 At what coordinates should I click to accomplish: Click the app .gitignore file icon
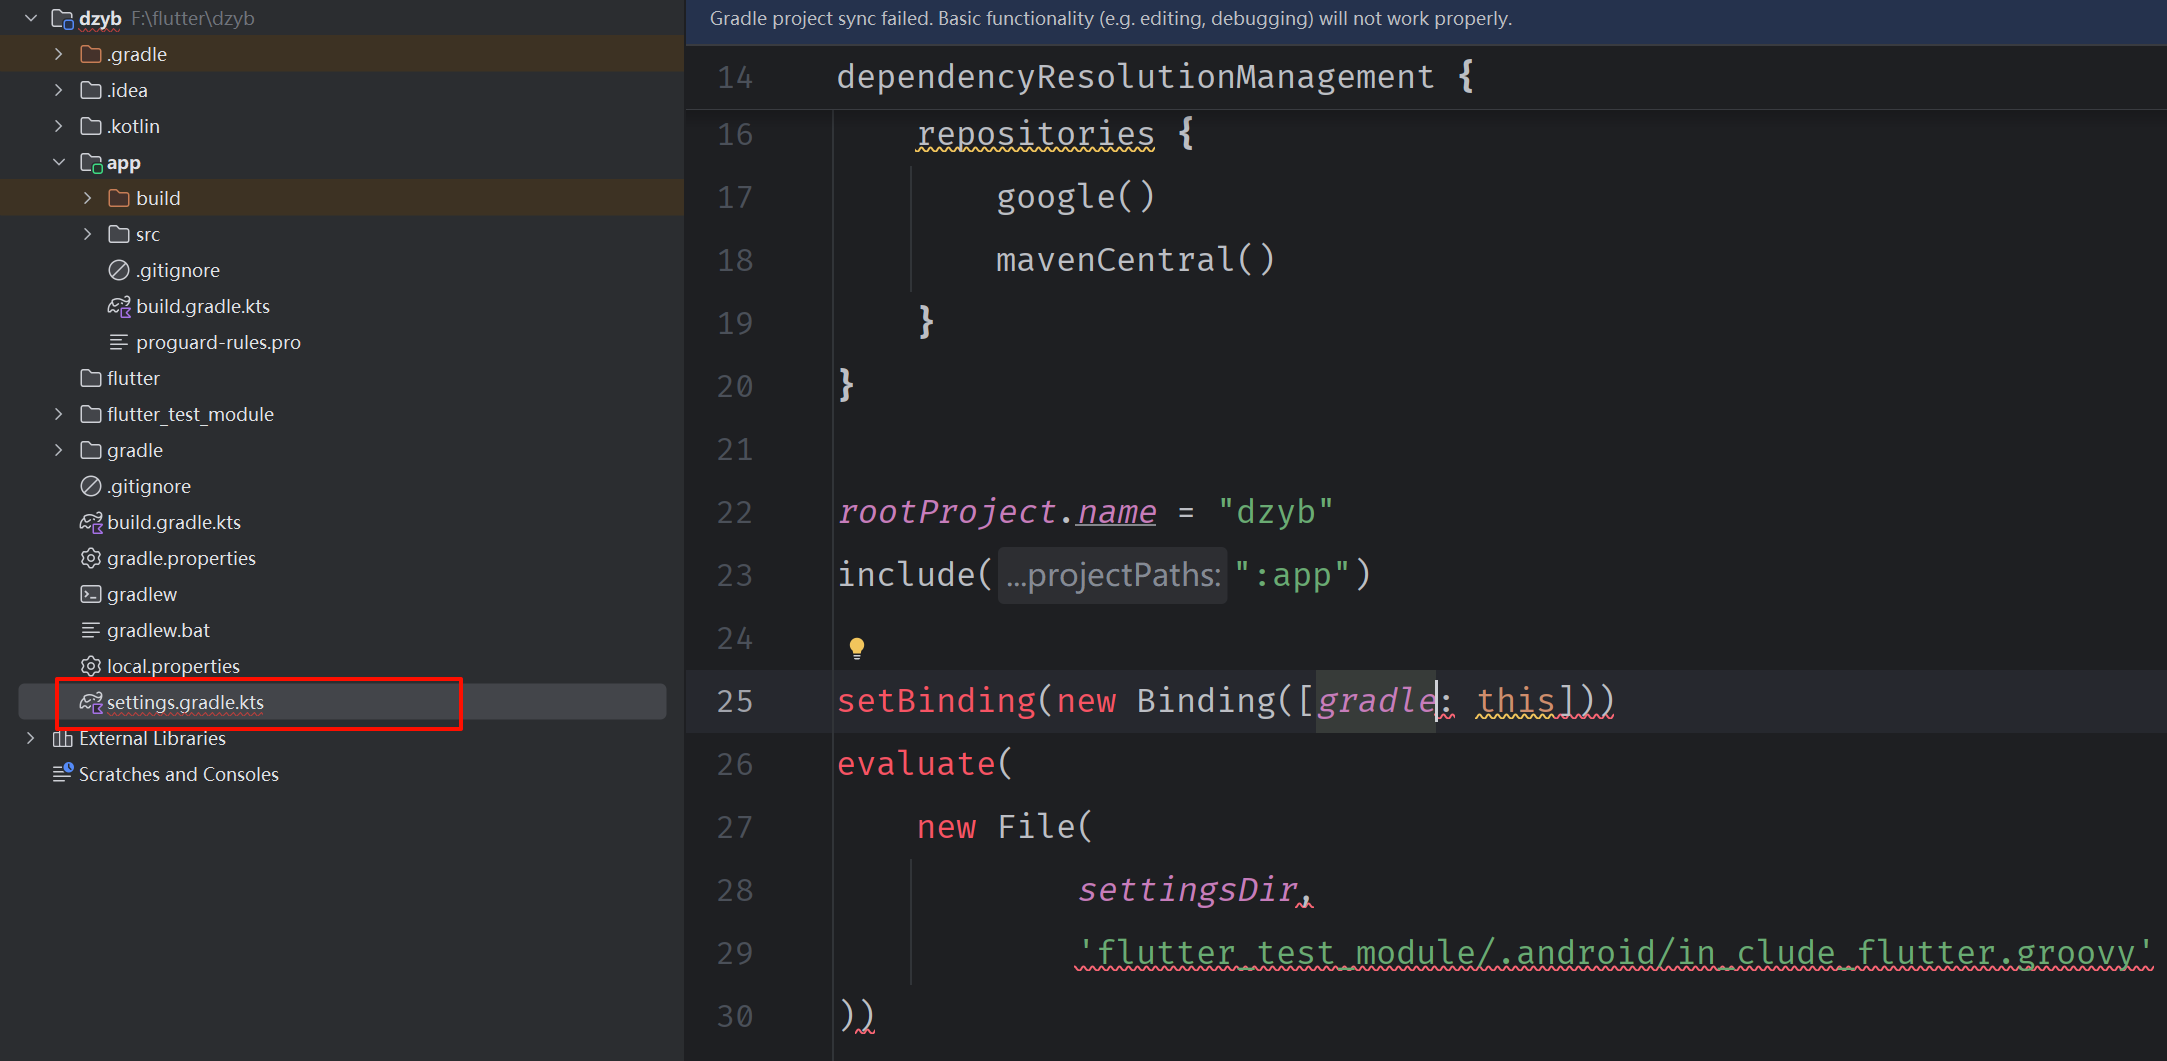119,270
